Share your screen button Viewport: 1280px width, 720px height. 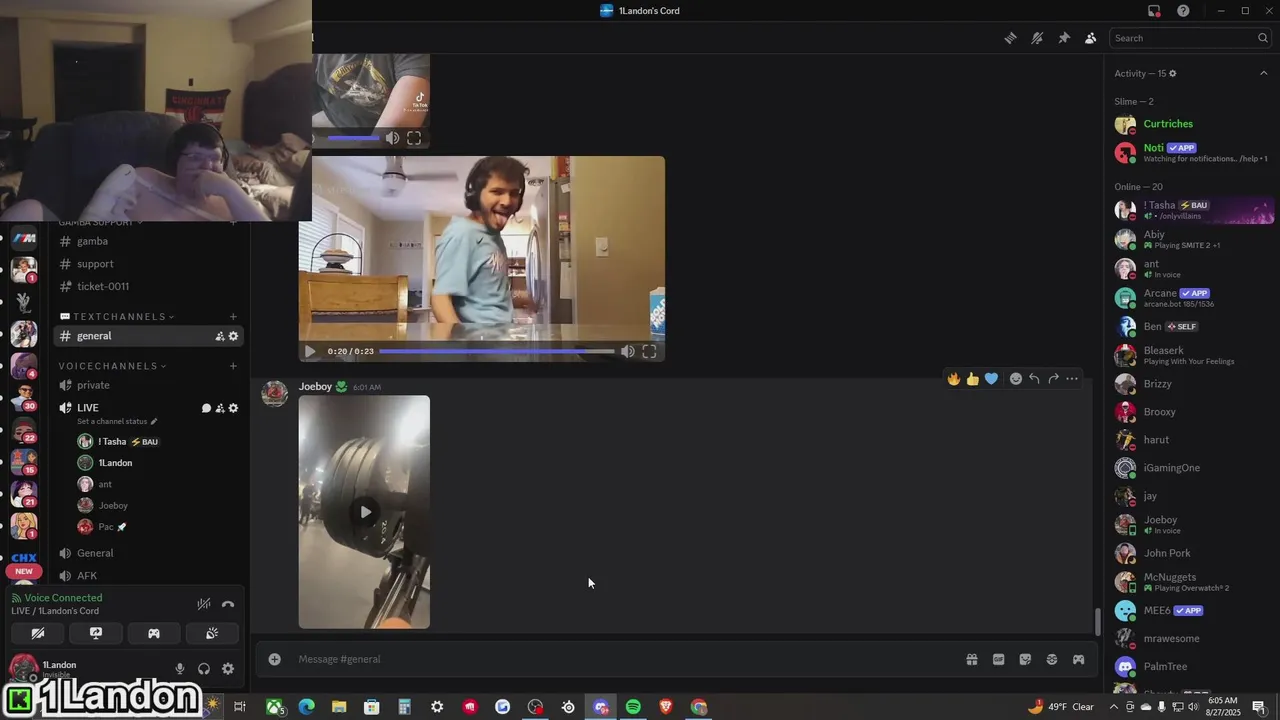[96, 633]
